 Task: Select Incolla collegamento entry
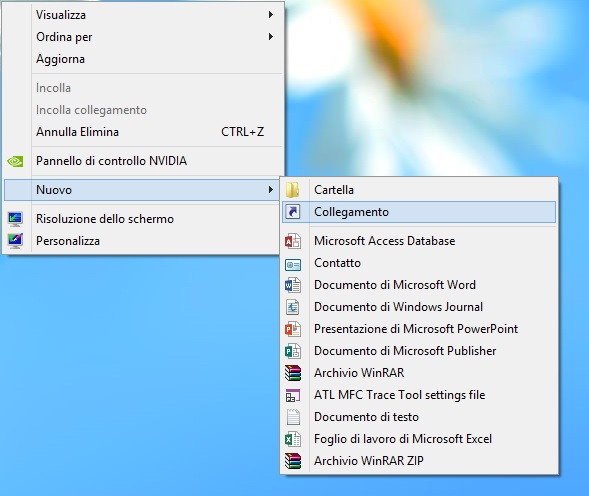pyautogui.click(x=143, y=110)
